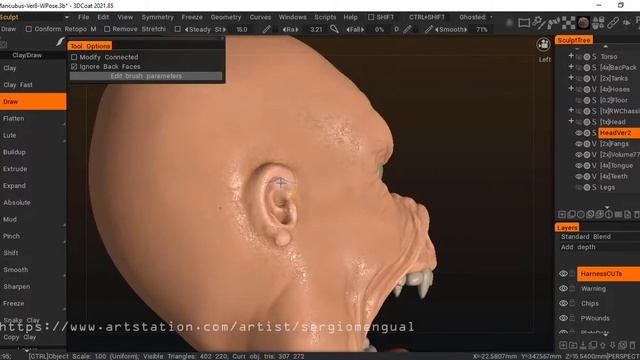Image resolution: width=640 pixels, height=360 pixels.
Task: Click the magnifier icon next to radius value
Action: (x=334, y=29)
